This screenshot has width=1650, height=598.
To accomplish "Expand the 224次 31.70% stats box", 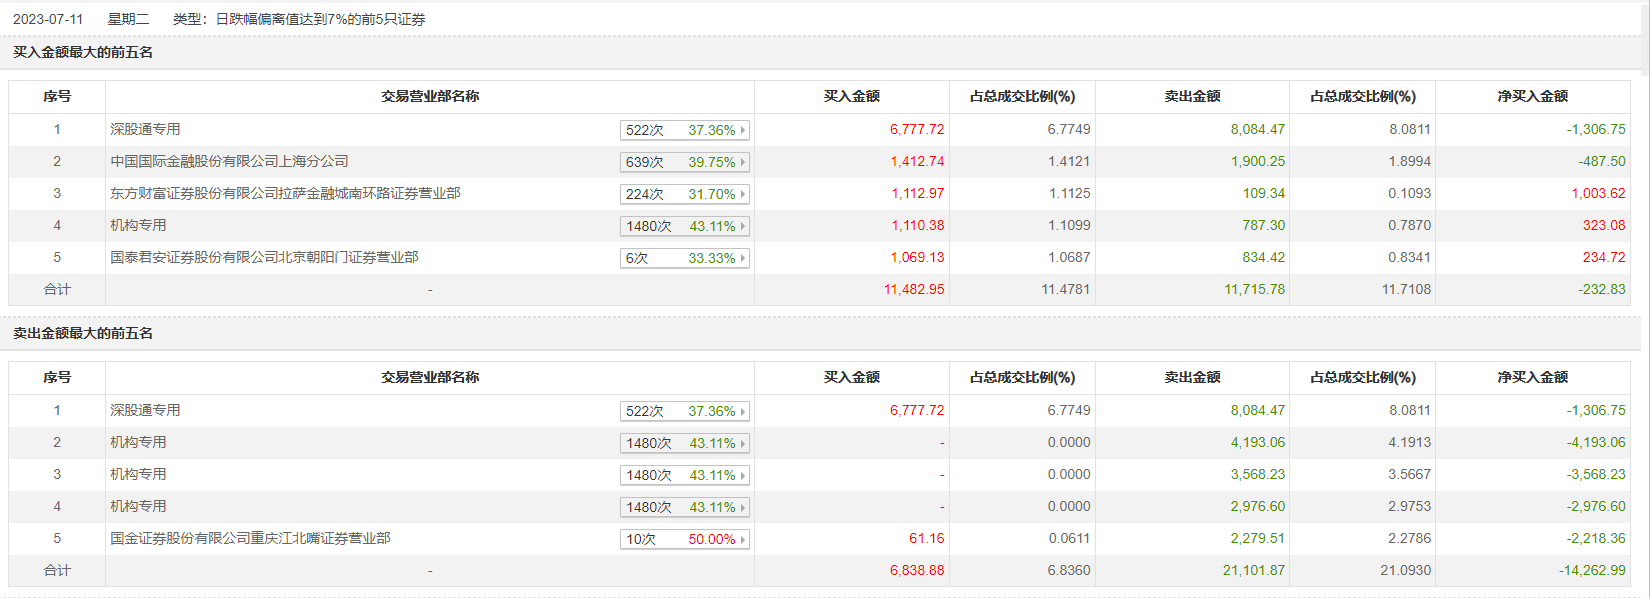I will (684, 194).
